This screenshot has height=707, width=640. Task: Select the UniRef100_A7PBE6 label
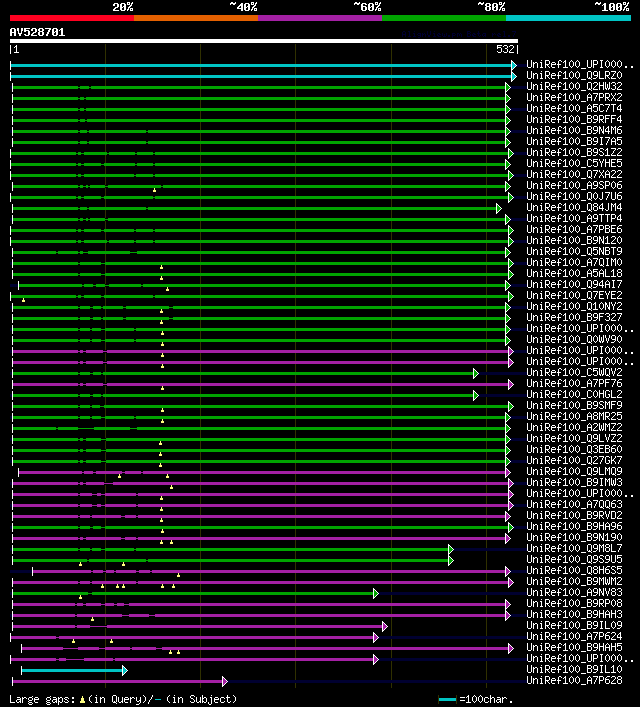point(574,230)
